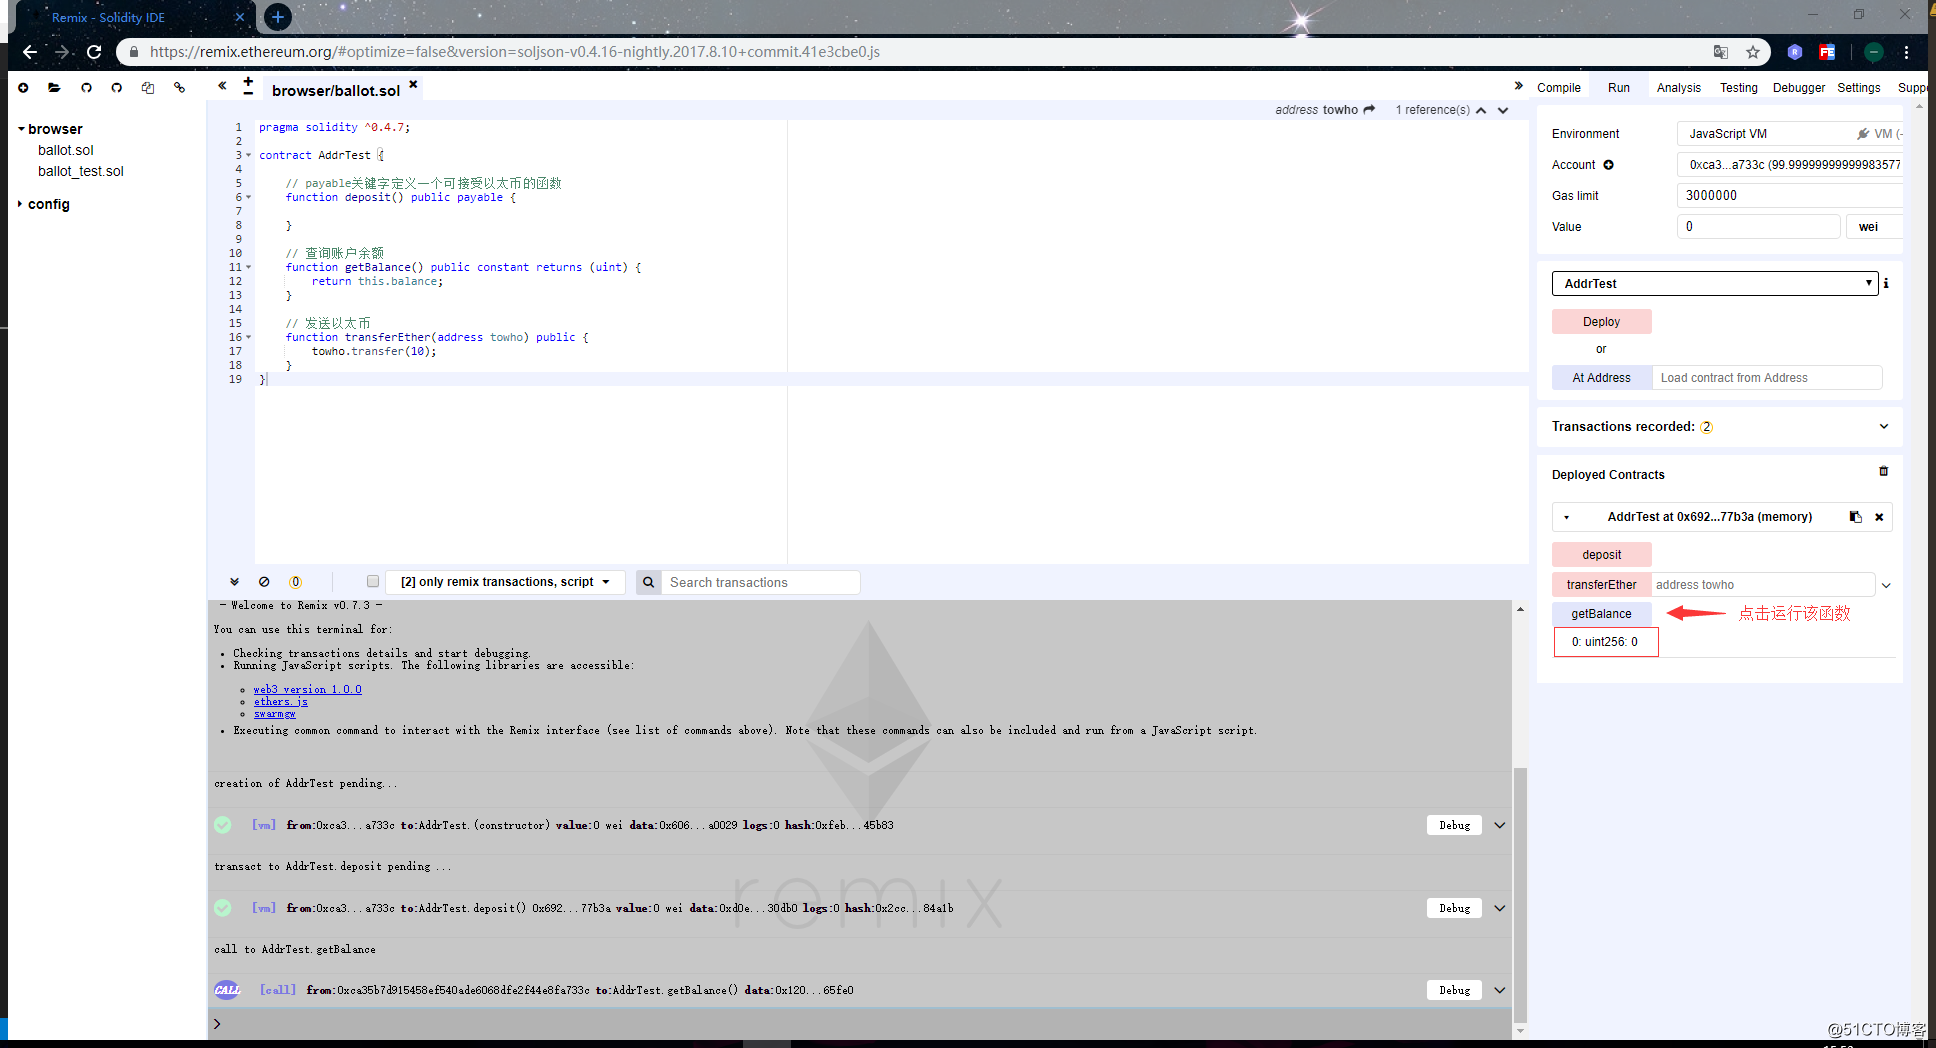Viewport: 1936px width, 1048px height.
Task: Collapse AddrTest deployed instance caret
Action: point(1567,518)
